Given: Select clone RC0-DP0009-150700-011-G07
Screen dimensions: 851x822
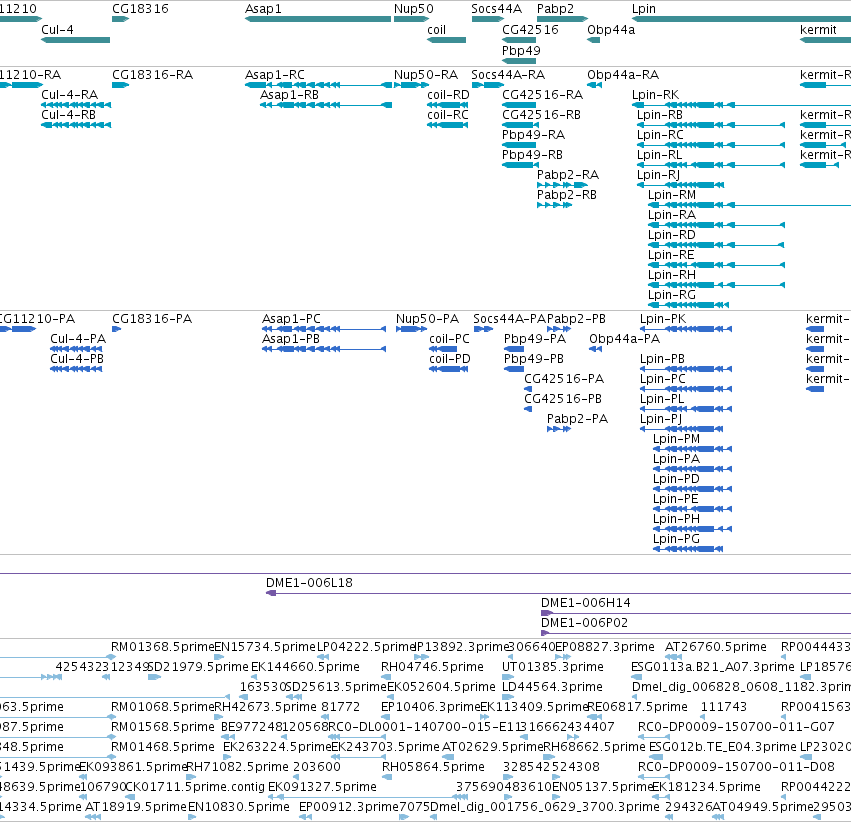Looking at the screenshot, I should point(736,727).
